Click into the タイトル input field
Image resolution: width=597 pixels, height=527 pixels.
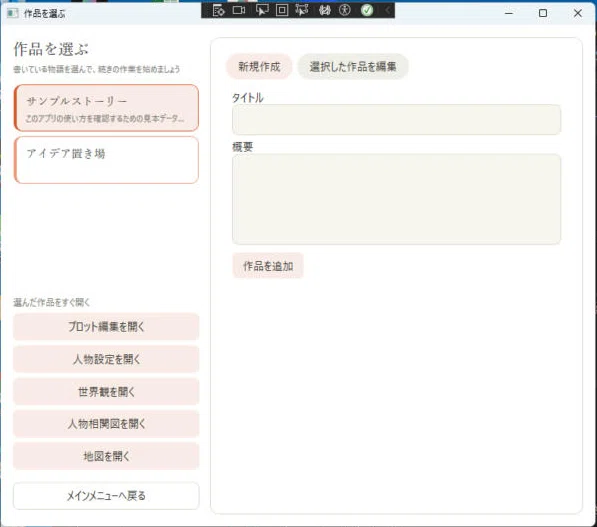396,120
